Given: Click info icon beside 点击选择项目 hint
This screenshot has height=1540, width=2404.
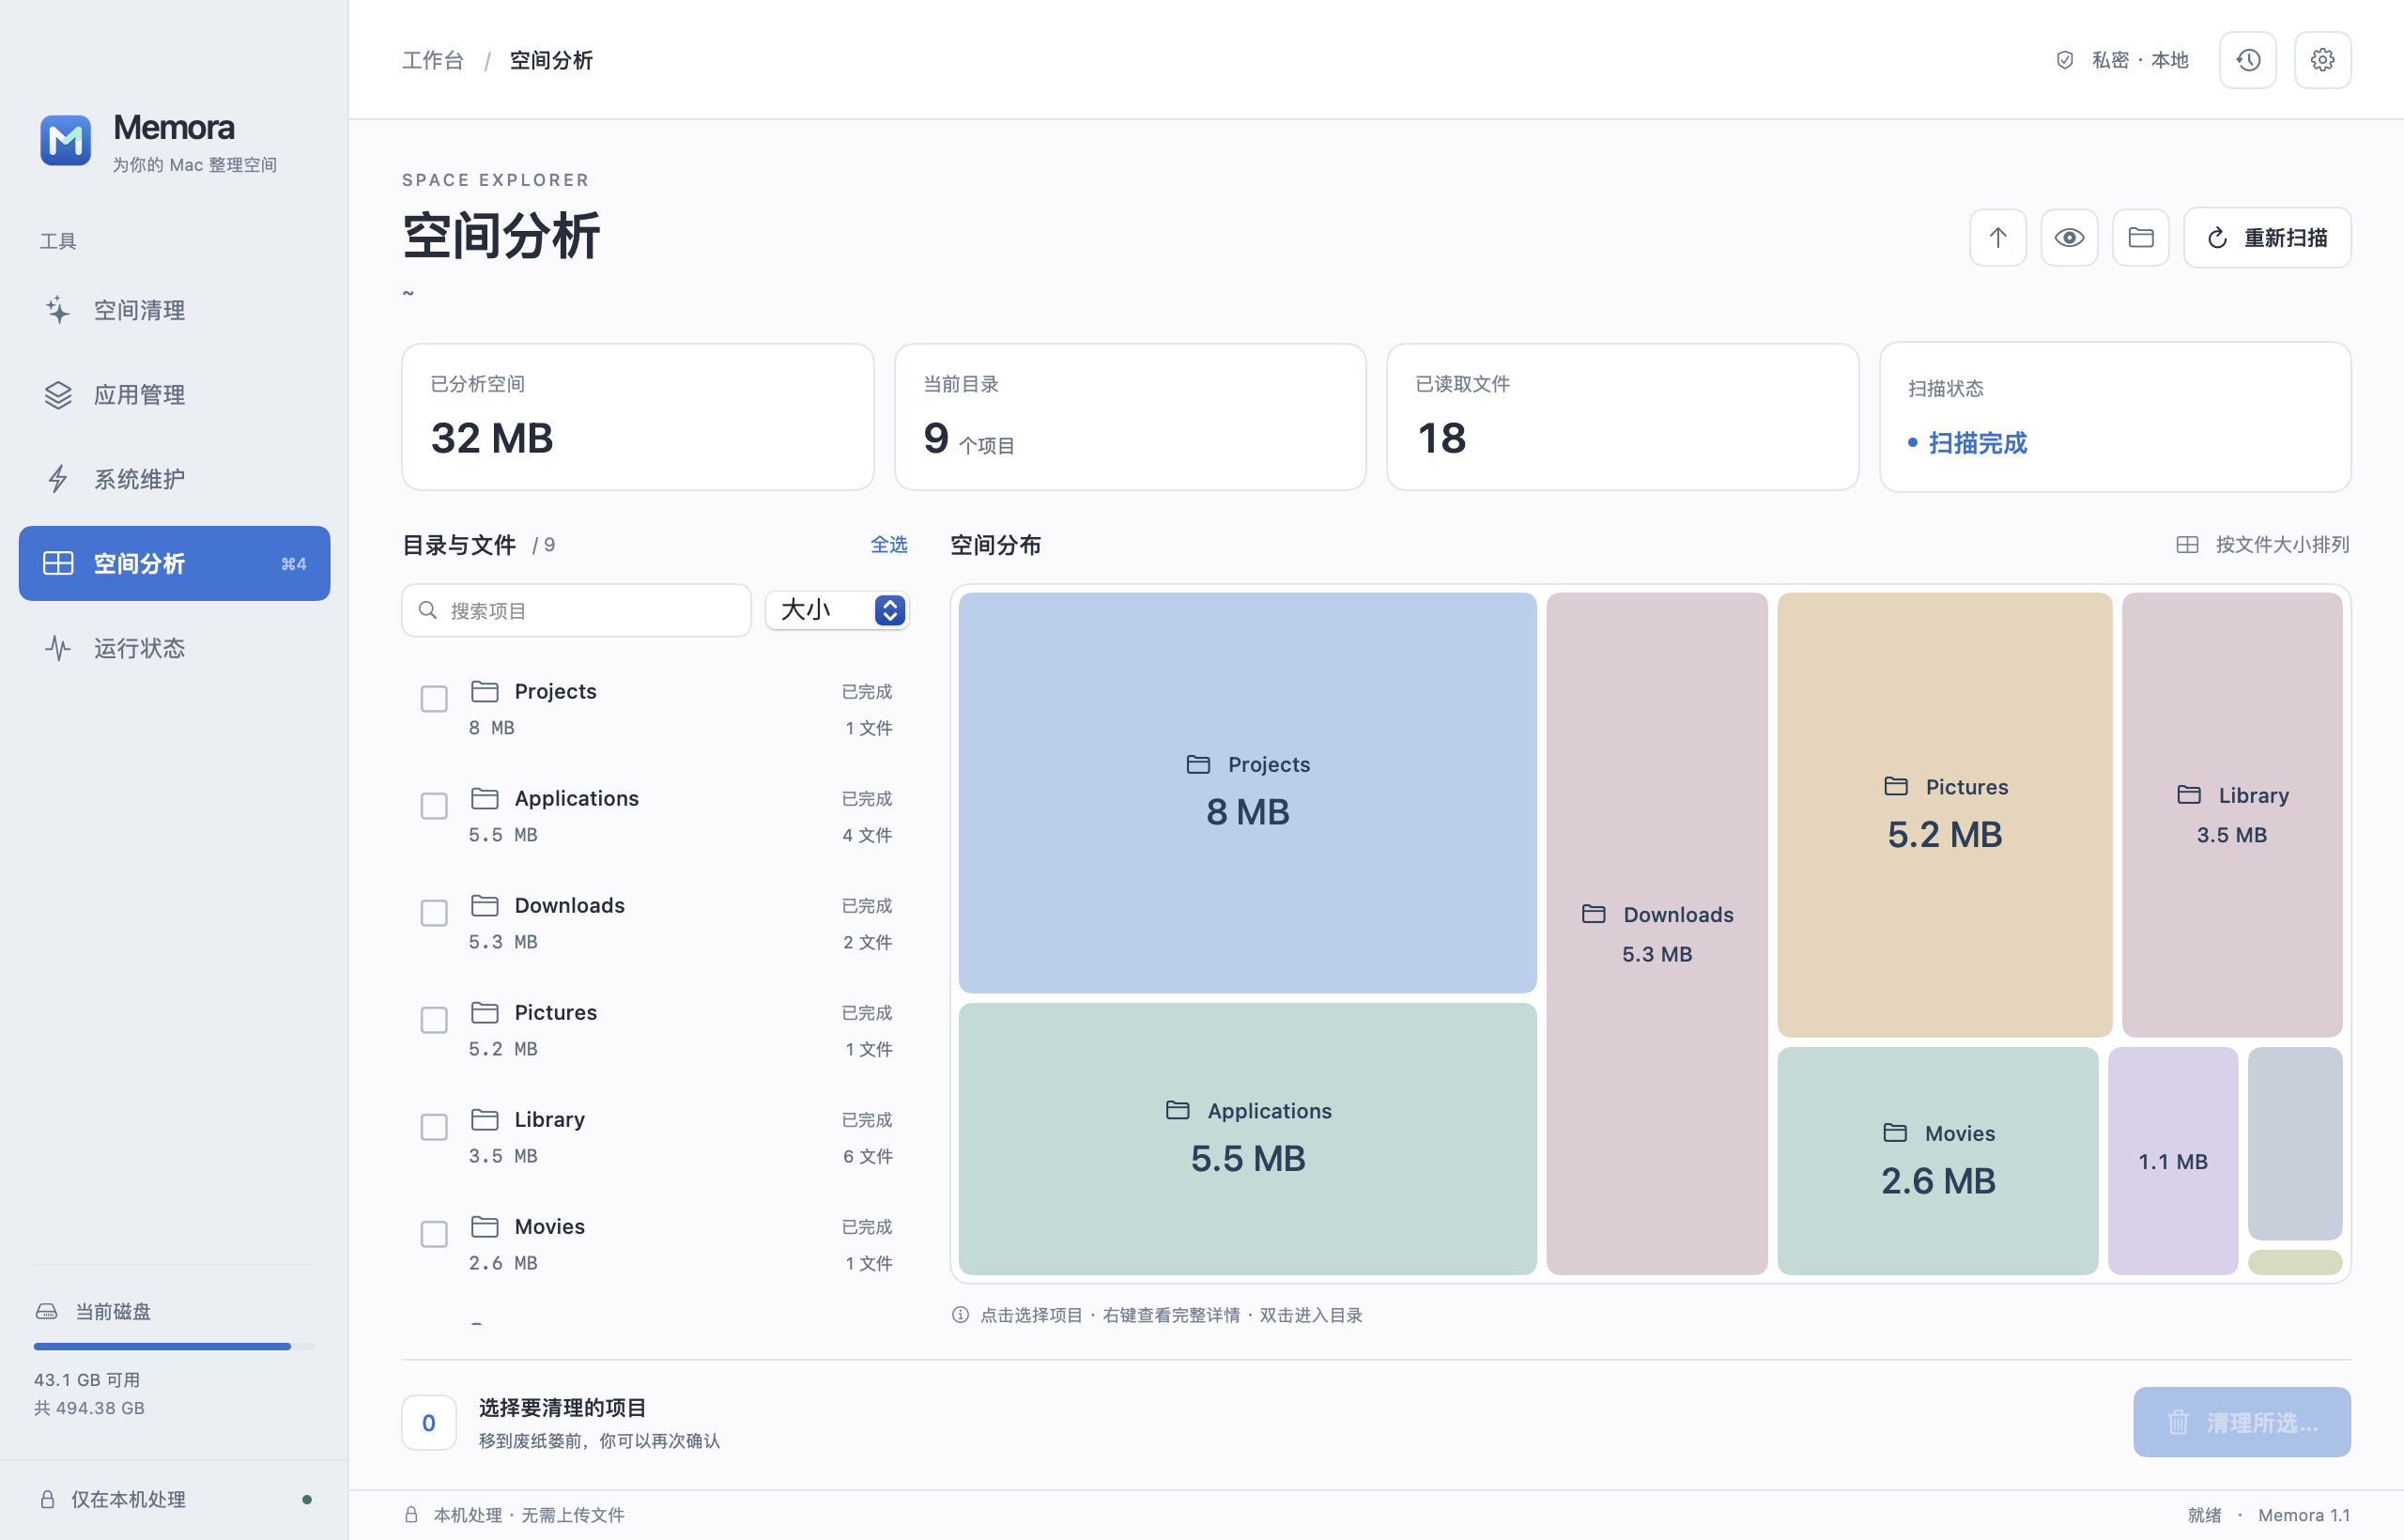Looking at the screenshot, I should (960, 1315).
